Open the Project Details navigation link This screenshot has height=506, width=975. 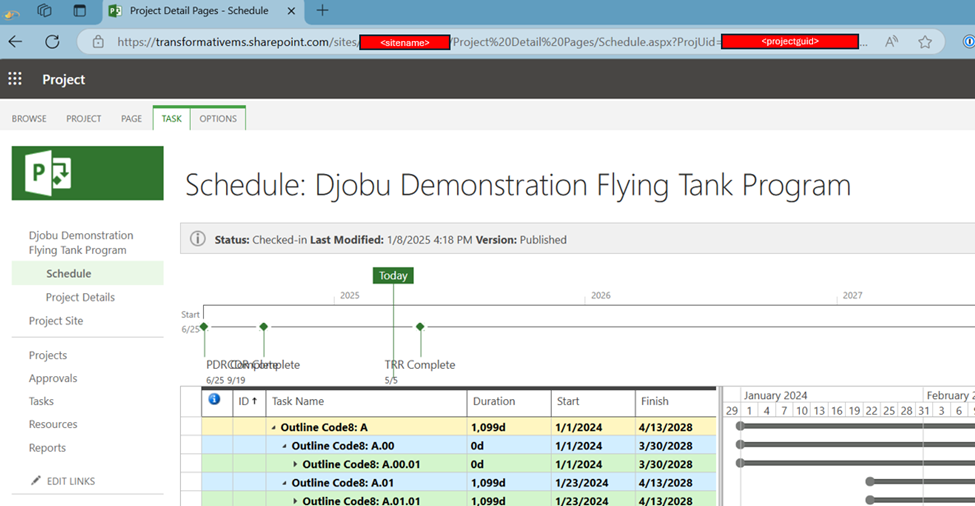click(x=80, y=297)
